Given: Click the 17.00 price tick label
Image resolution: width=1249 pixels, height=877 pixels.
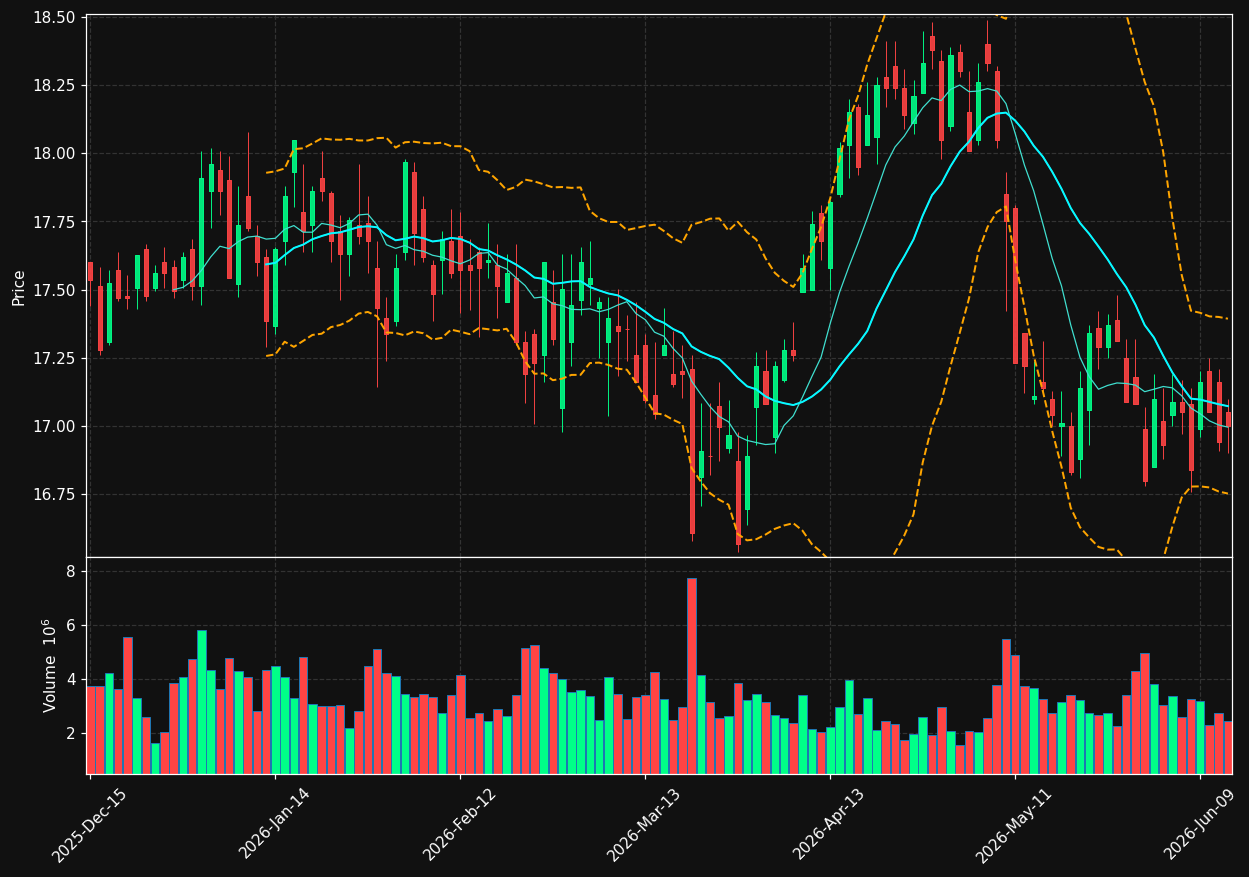Looking at the screenshot, I should pyautogui.click(x=54, y=427).
